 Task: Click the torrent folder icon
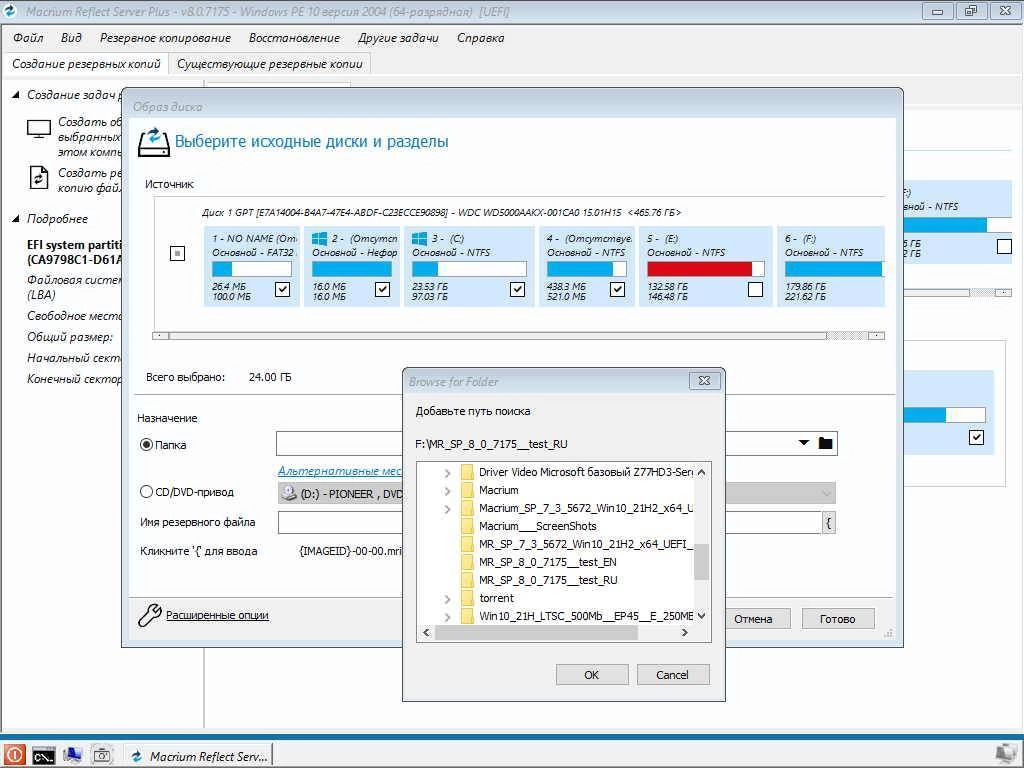point(467,598)
